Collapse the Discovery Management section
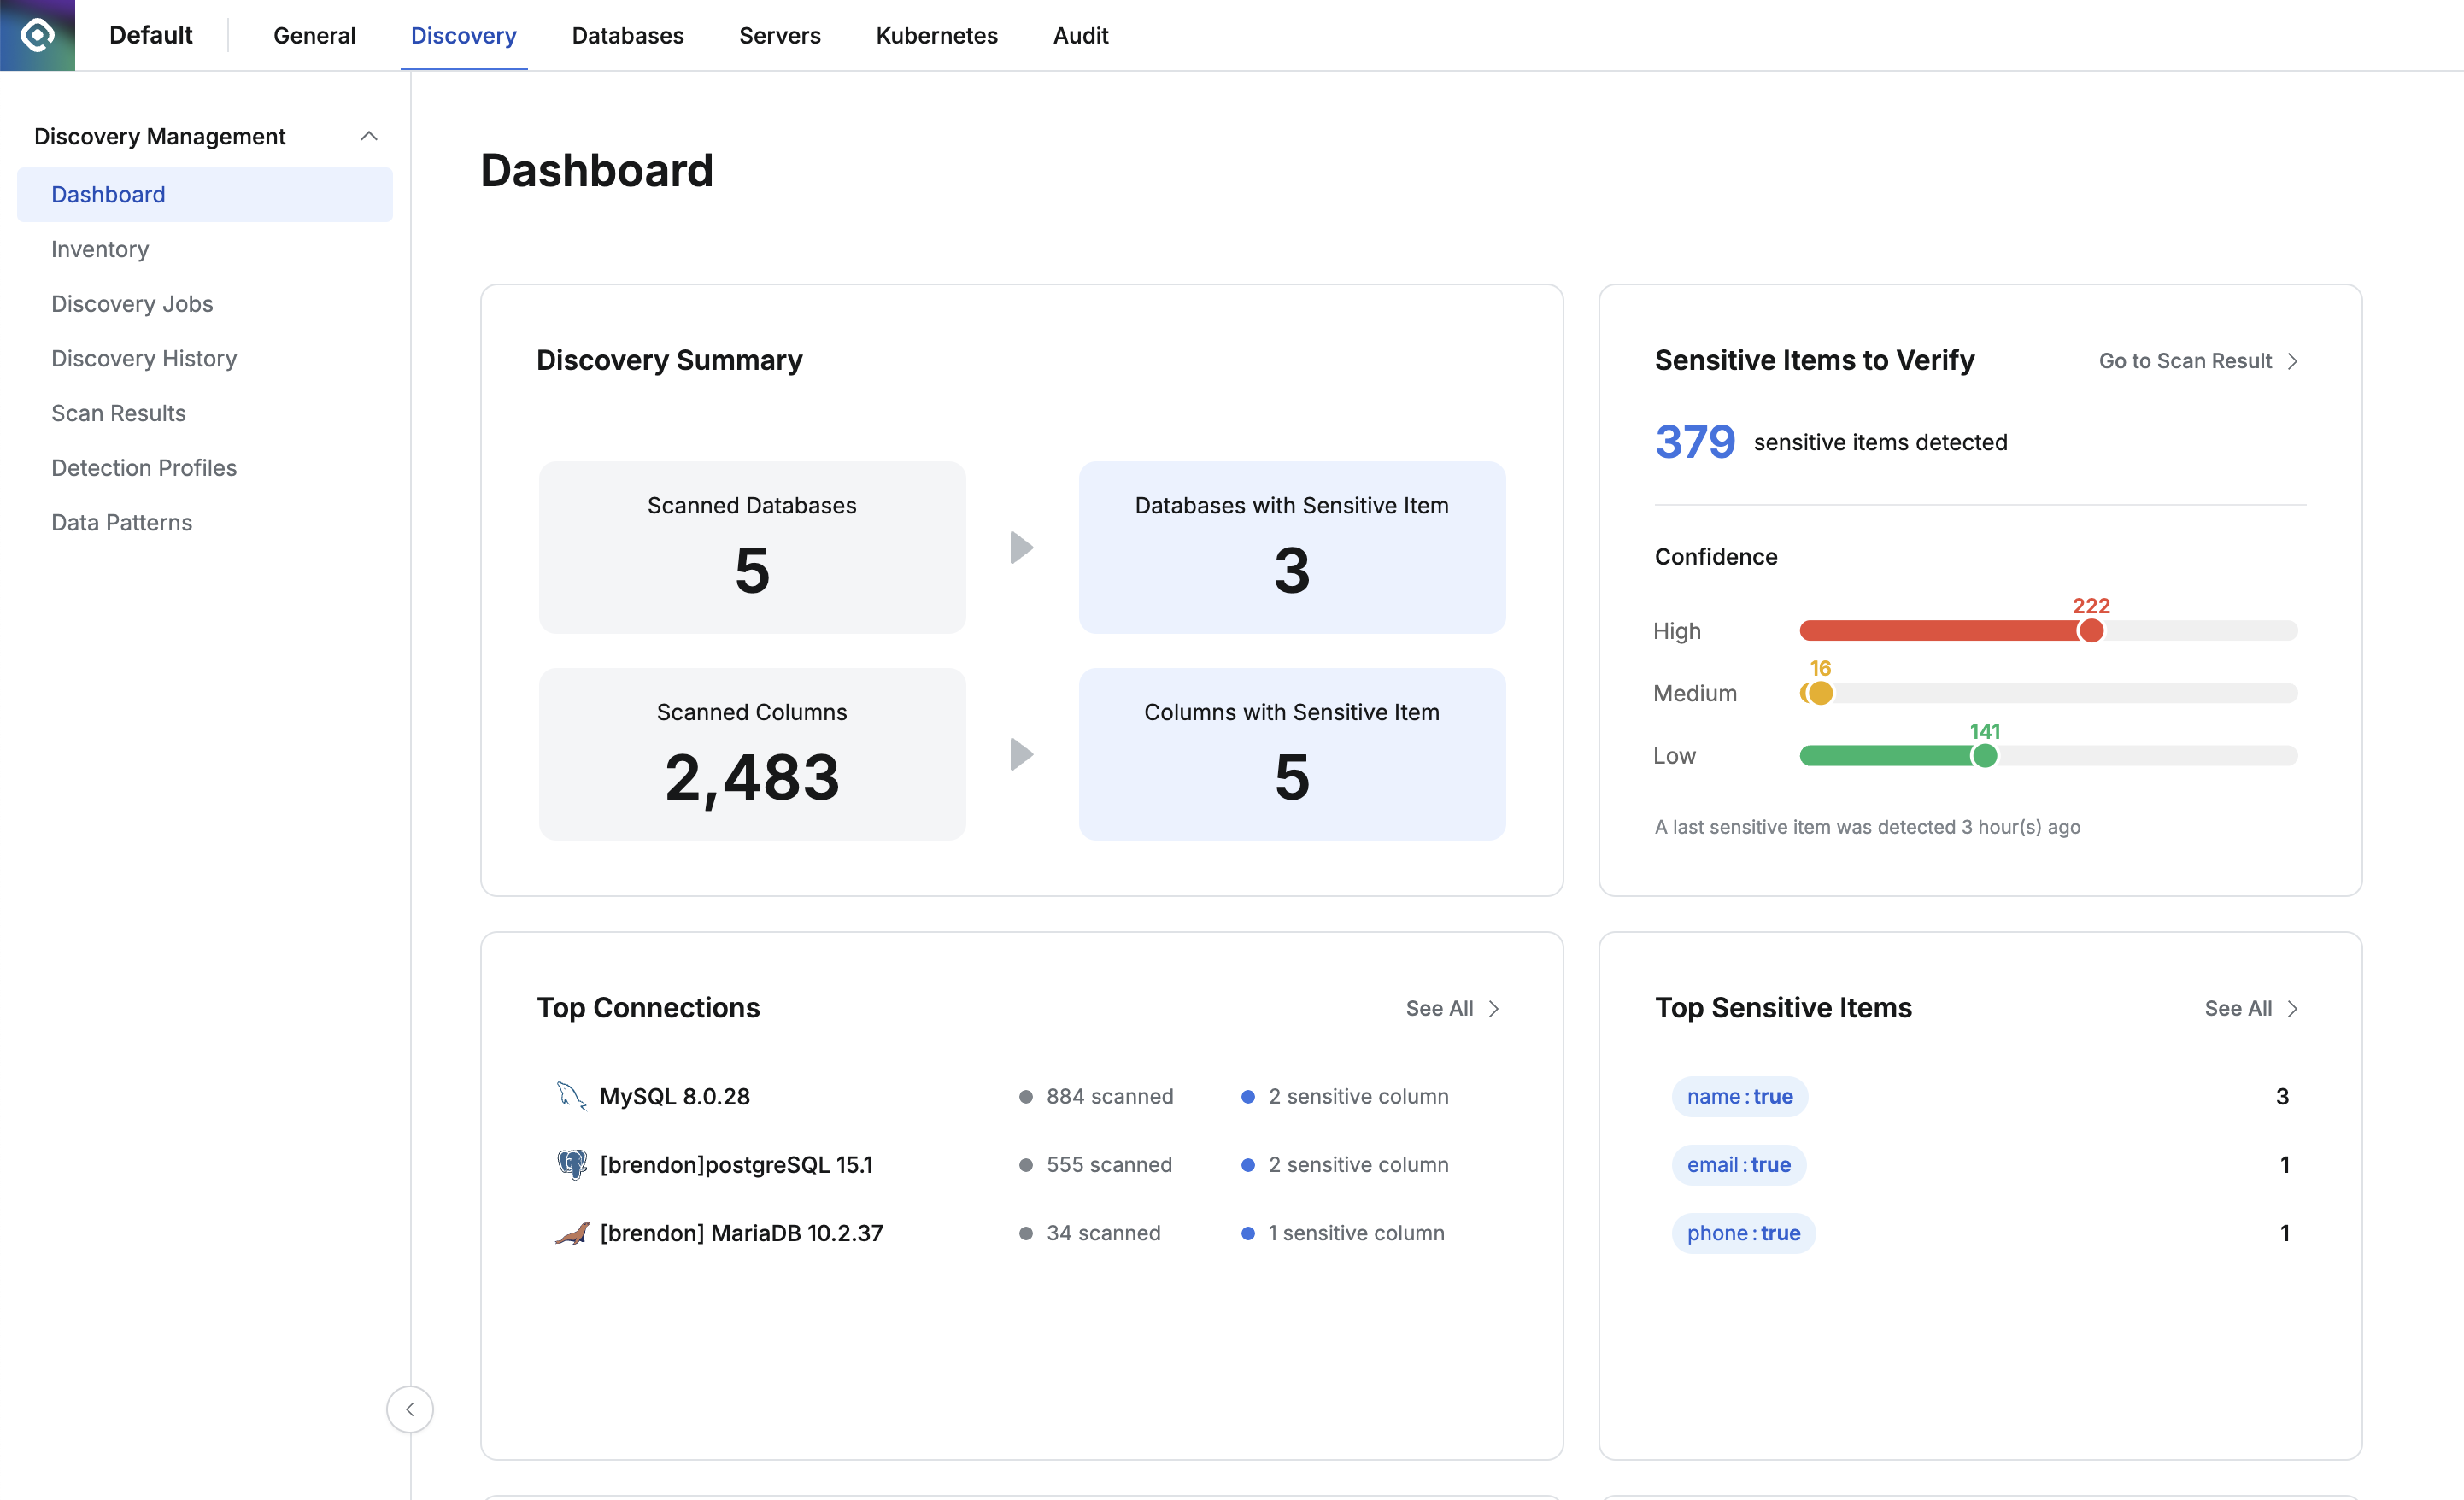This screenshot has height=1500, width=2464. coord(368,136)
